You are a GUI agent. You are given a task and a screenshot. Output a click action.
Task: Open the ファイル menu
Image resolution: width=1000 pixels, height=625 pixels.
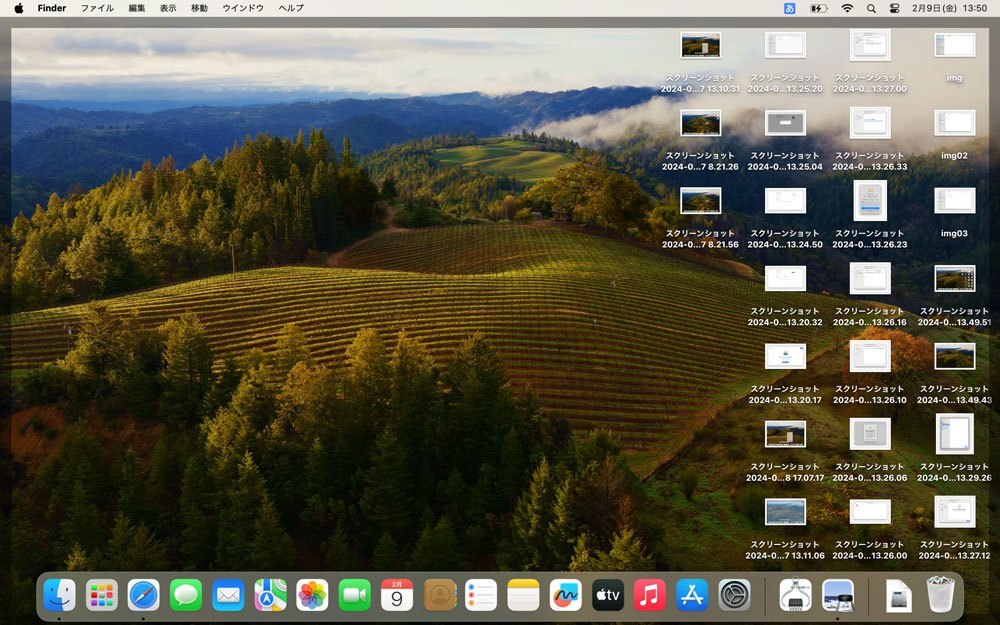pos(97,8)
